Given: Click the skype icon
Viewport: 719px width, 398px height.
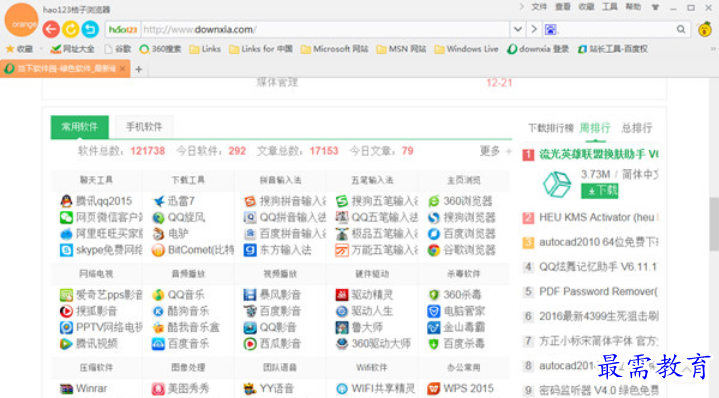Looking at the screenshot, I should coord(66,250).
